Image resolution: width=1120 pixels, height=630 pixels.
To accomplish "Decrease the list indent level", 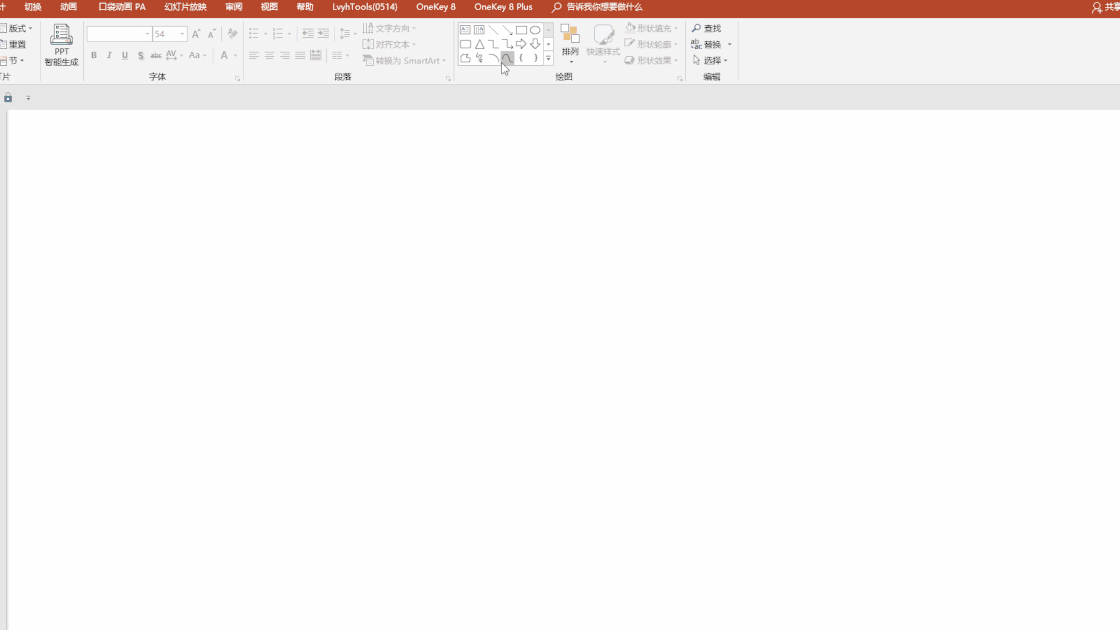I will coord(308,34).
